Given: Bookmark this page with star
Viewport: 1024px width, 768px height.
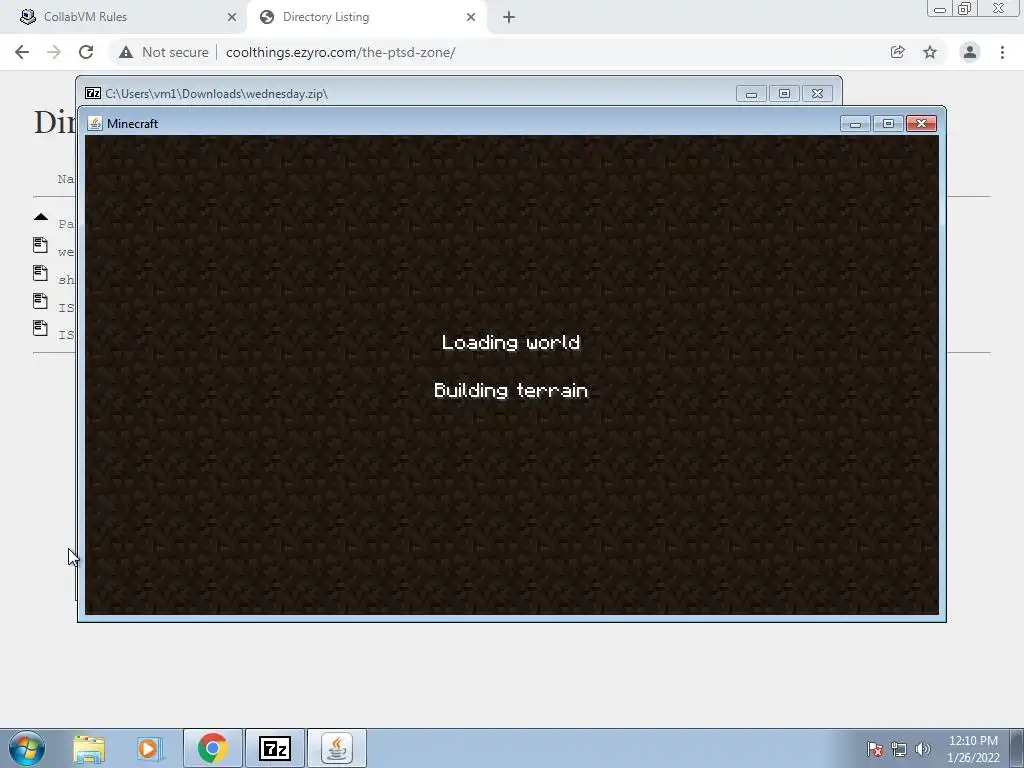Looking at the screenshot, I should click(x=930, y=52).
